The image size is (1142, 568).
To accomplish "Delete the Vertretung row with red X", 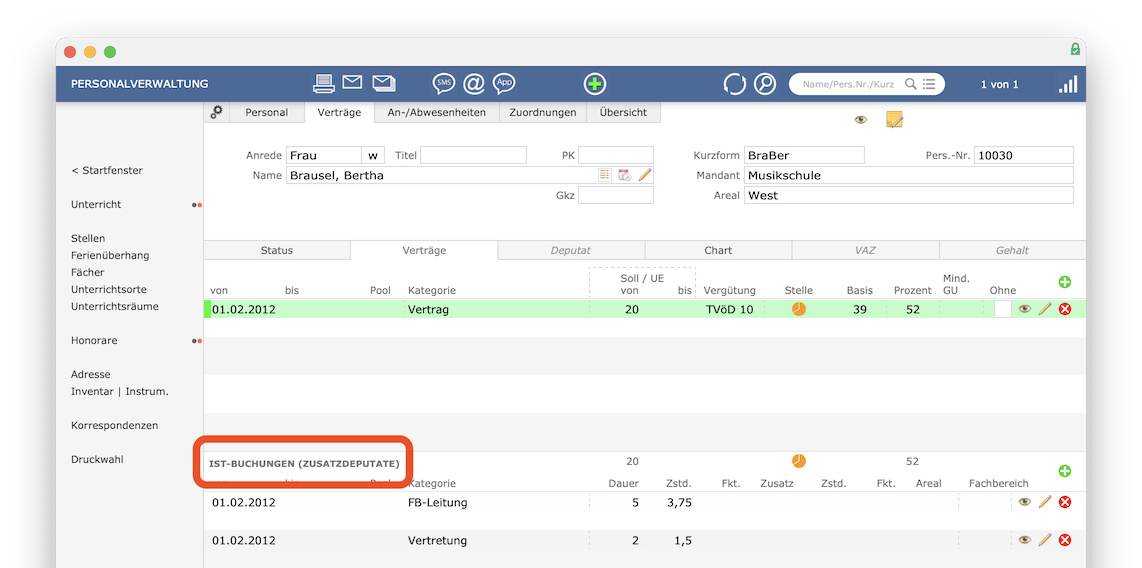I will pos(1065,540).
